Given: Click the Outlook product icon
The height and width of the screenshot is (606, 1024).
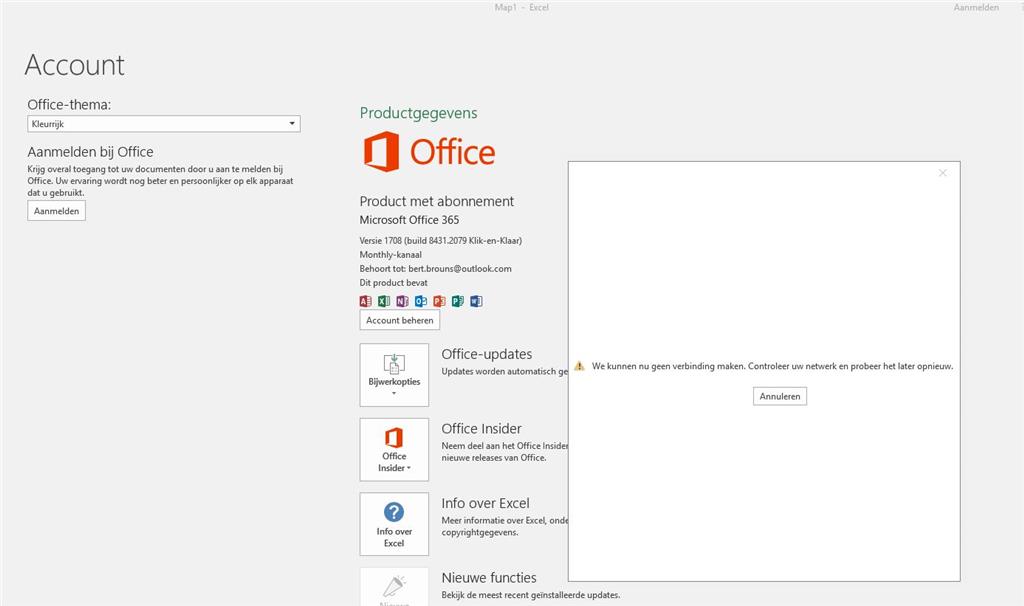Looking at the screenshot, I should pyautogui.click(x=421, y=301).
